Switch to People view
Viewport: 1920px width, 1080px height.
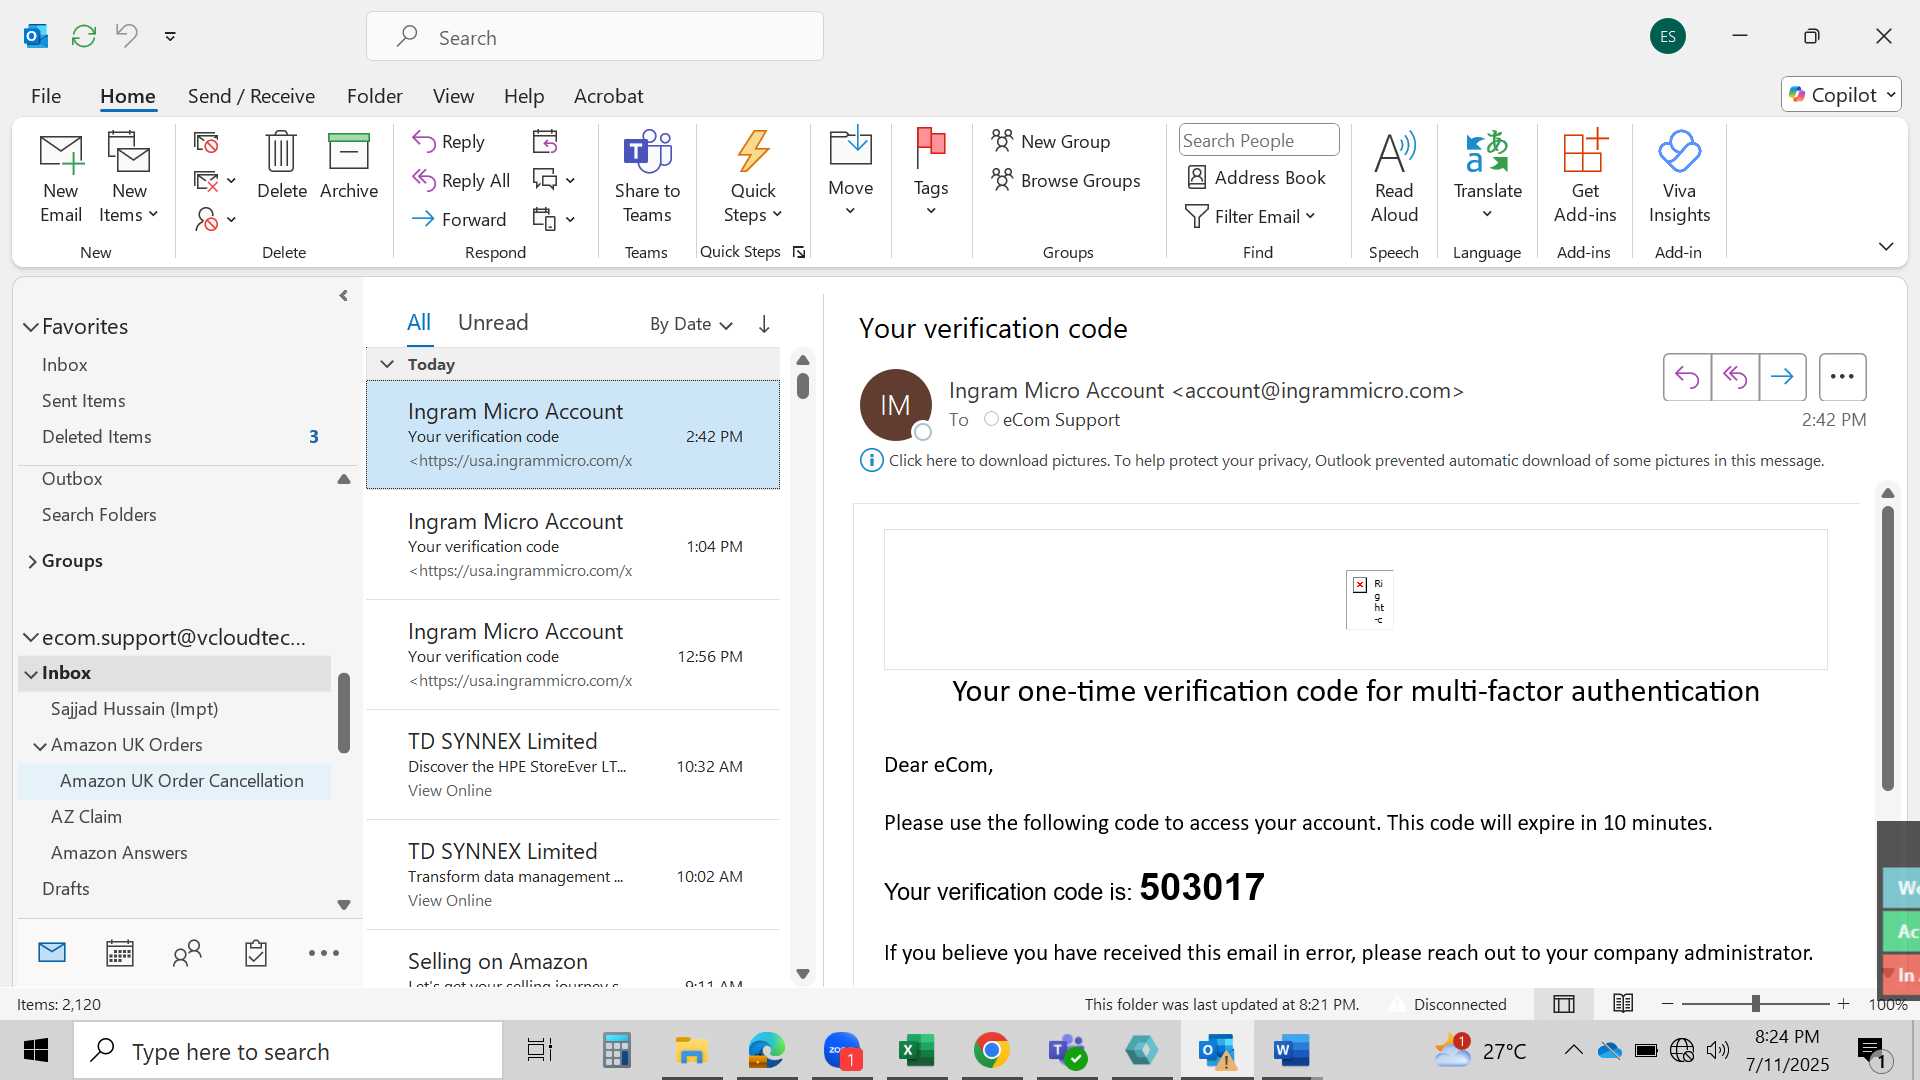coord(187,953)
